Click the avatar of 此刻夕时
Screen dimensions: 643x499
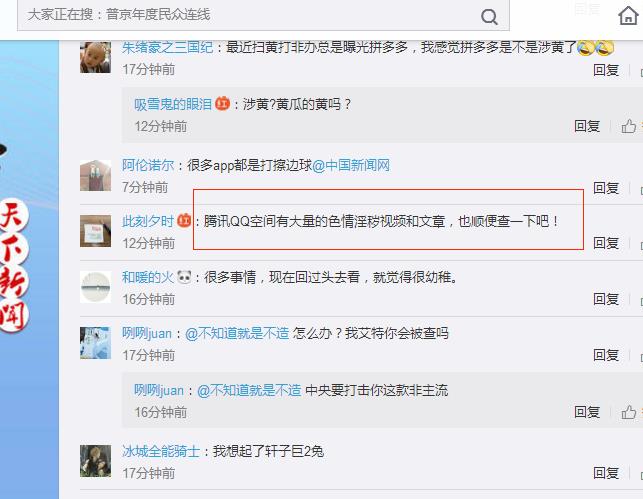click(x=95, y=231)
